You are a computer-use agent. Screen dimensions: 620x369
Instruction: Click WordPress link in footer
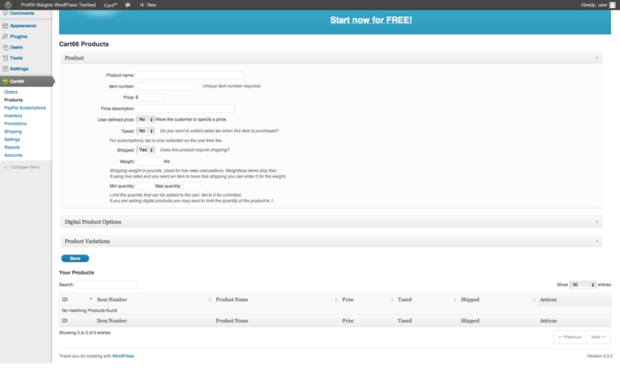point(123,356)
